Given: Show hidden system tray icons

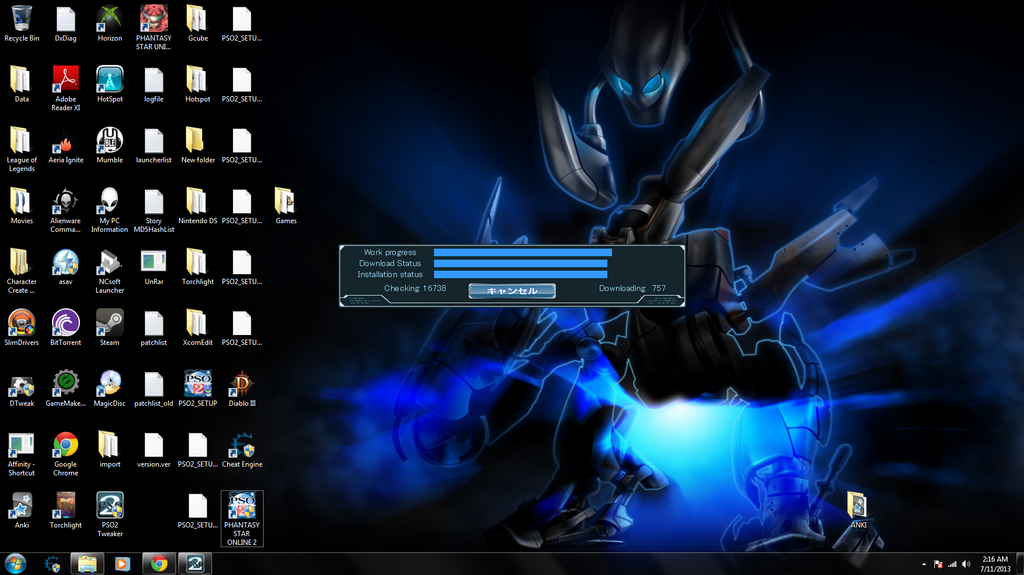Looking at the screenshot, I should pos(923,564).
